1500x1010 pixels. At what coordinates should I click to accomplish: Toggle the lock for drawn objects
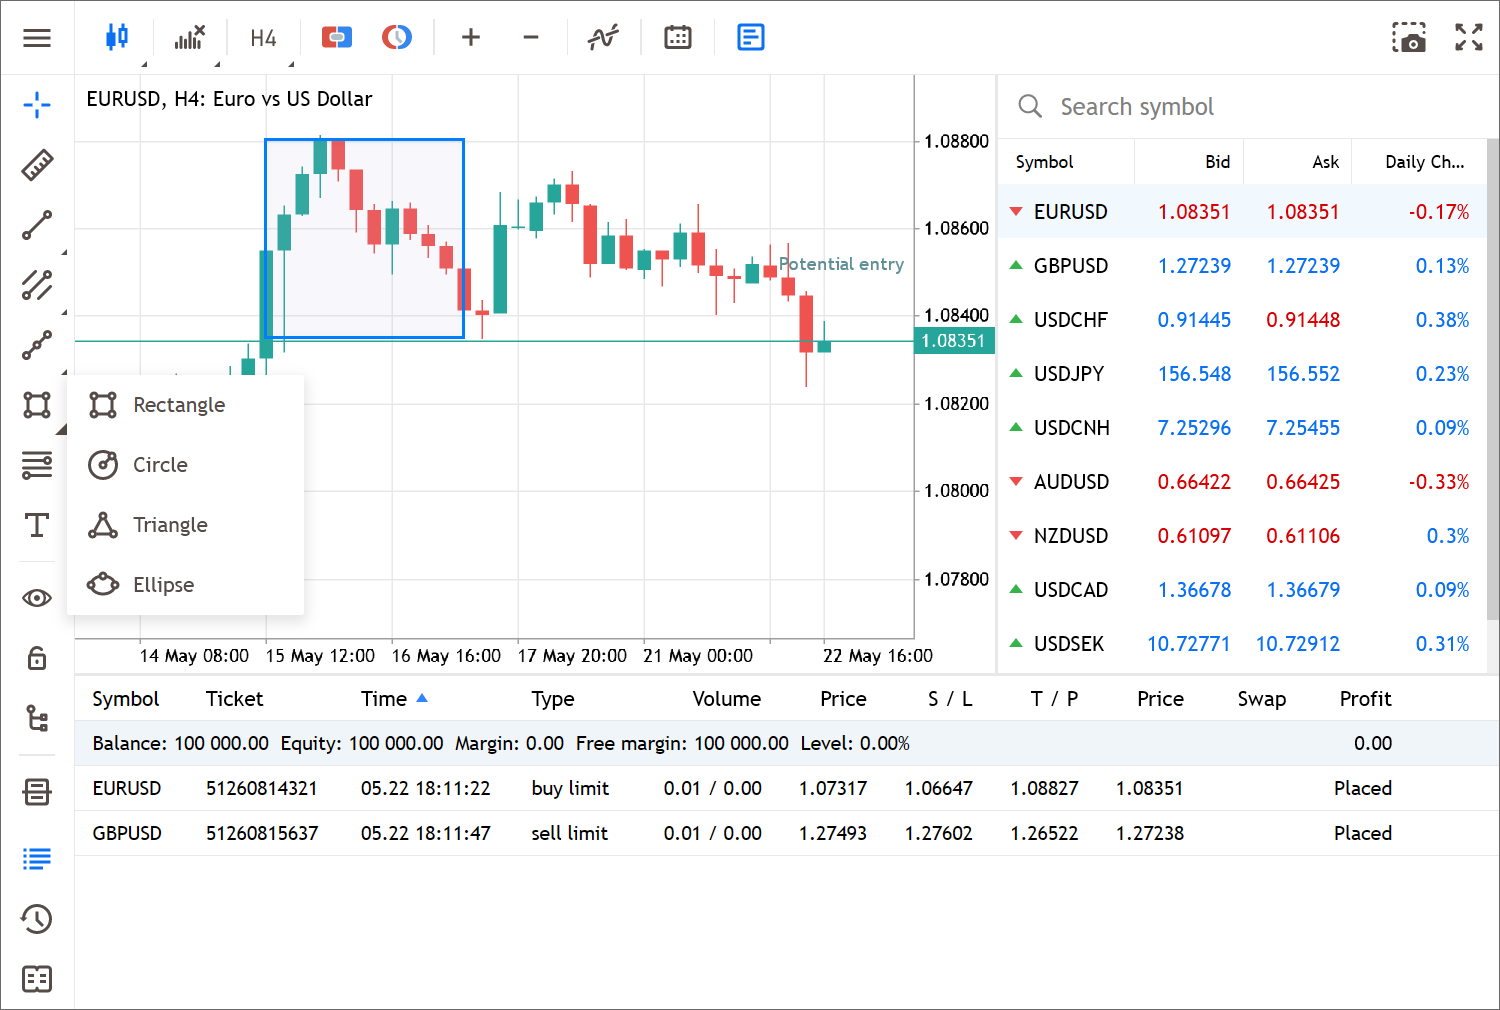(37, 658)
